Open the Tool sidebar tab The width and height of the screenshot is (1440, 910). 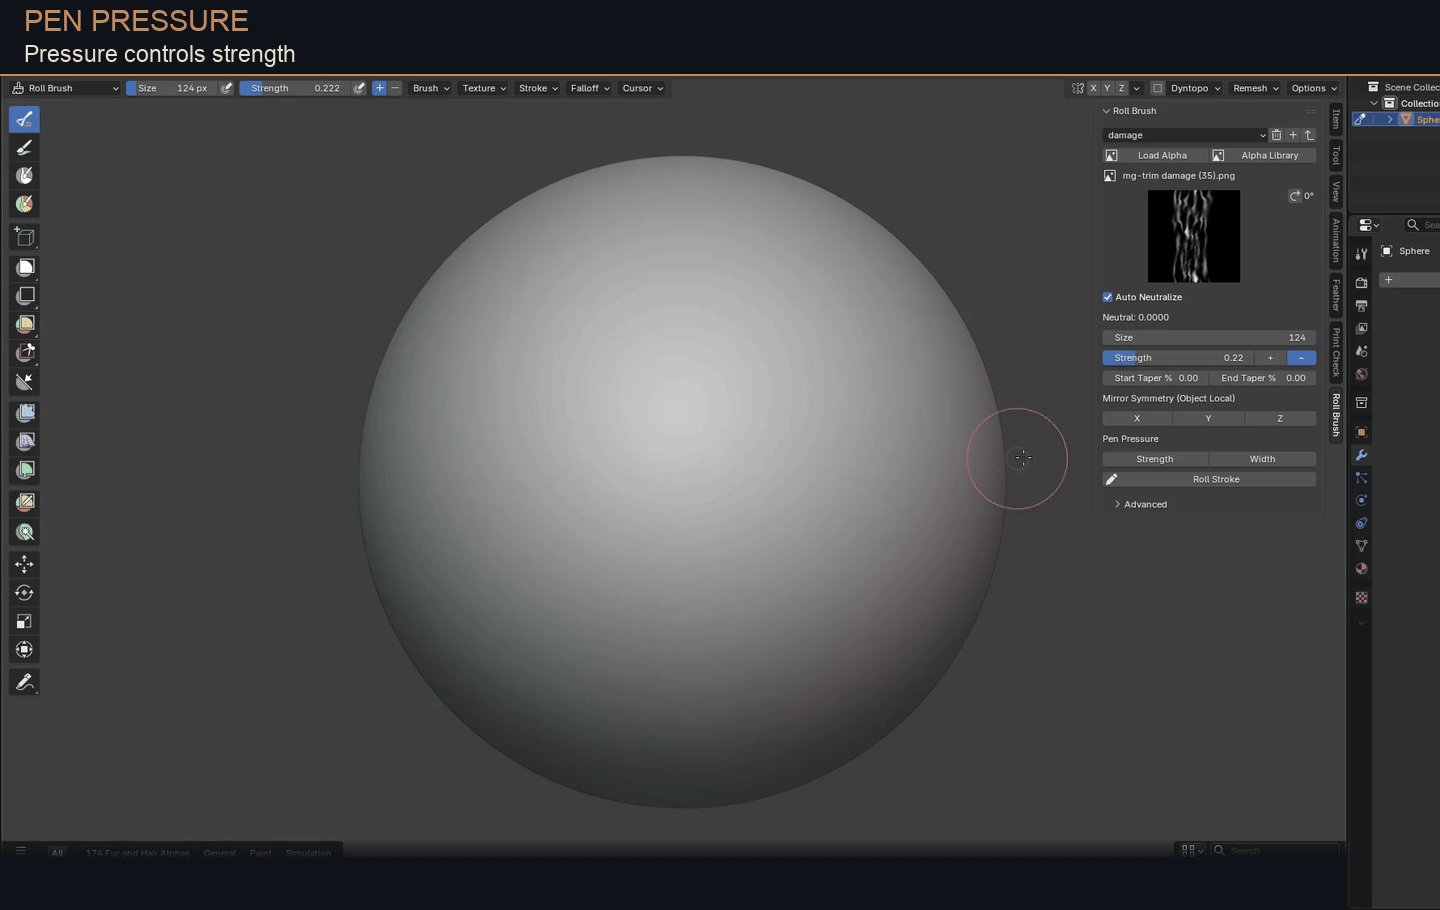point(1336,155)
